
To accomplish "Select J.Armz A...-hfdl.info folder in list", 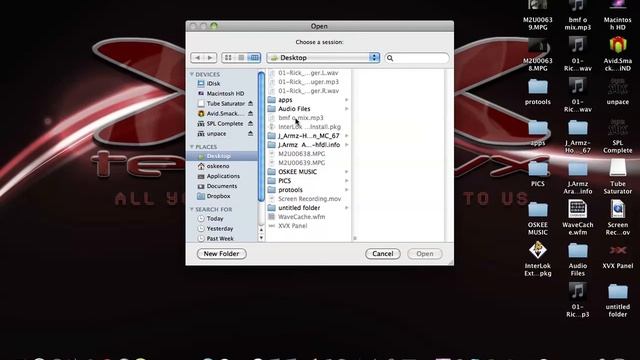I will coord(308,144).
